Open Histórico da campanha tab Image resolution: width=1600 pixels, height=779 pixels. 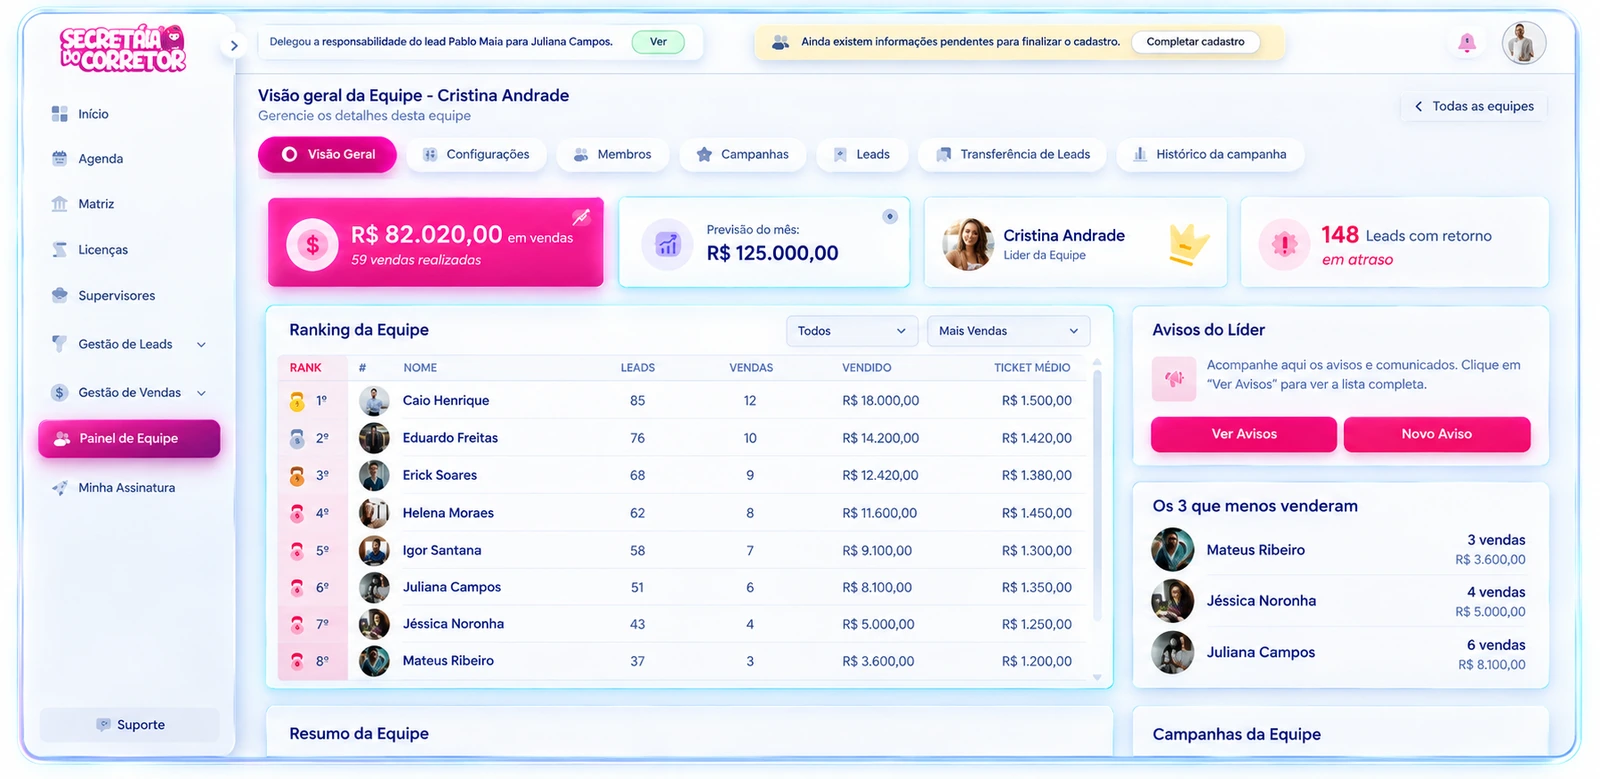(1210, 155)
